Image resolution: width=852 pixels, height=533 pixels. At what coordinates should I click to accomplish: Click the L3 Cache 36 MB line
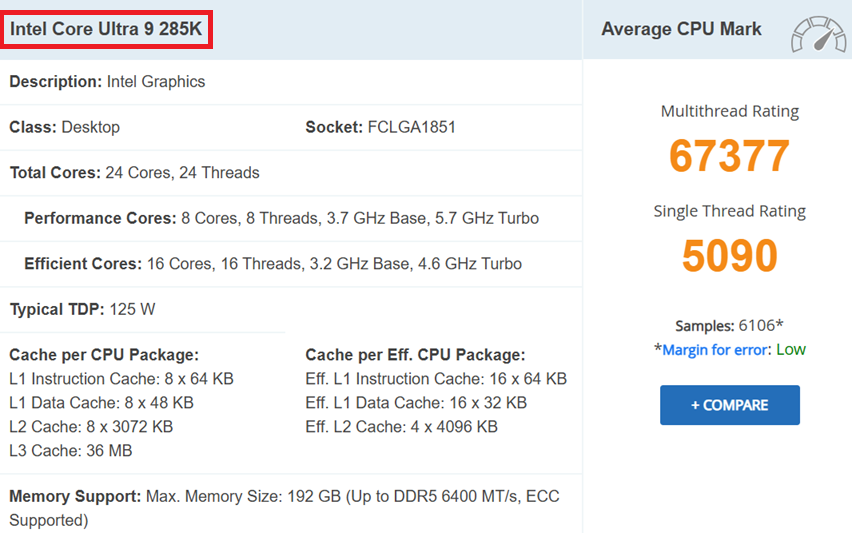coord(70,450)
